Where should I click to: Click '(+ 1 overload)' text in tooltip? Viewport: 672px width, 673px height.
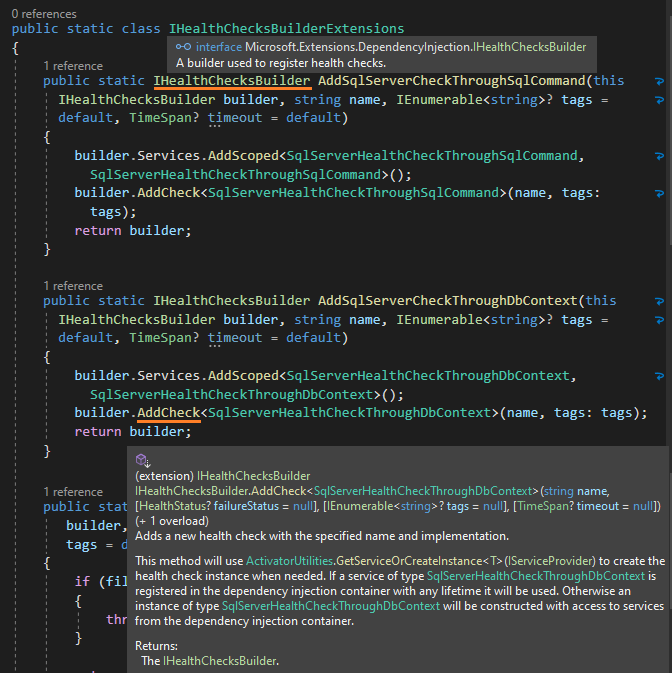click(x=172, y=521)
